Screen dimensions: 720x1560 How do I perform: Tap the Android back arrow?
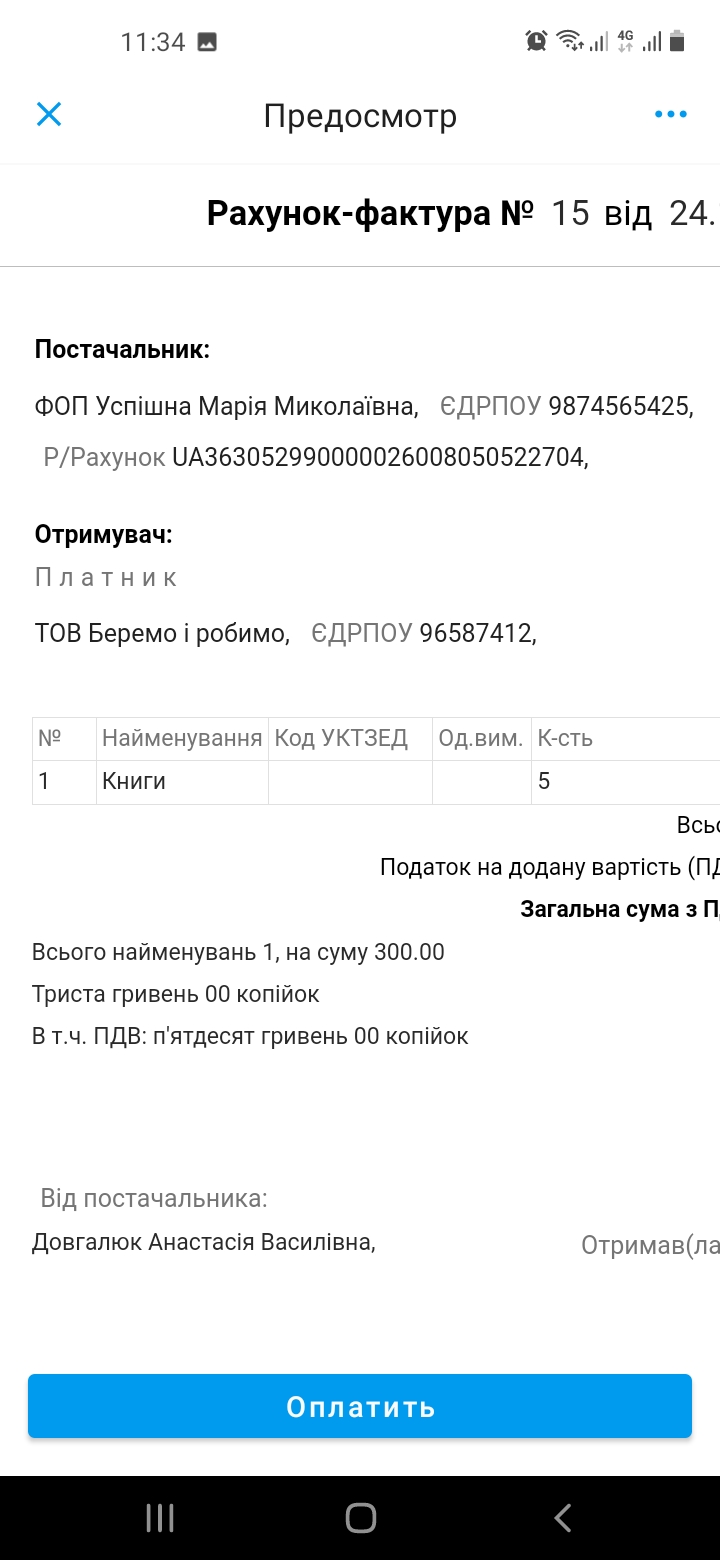562,1518
